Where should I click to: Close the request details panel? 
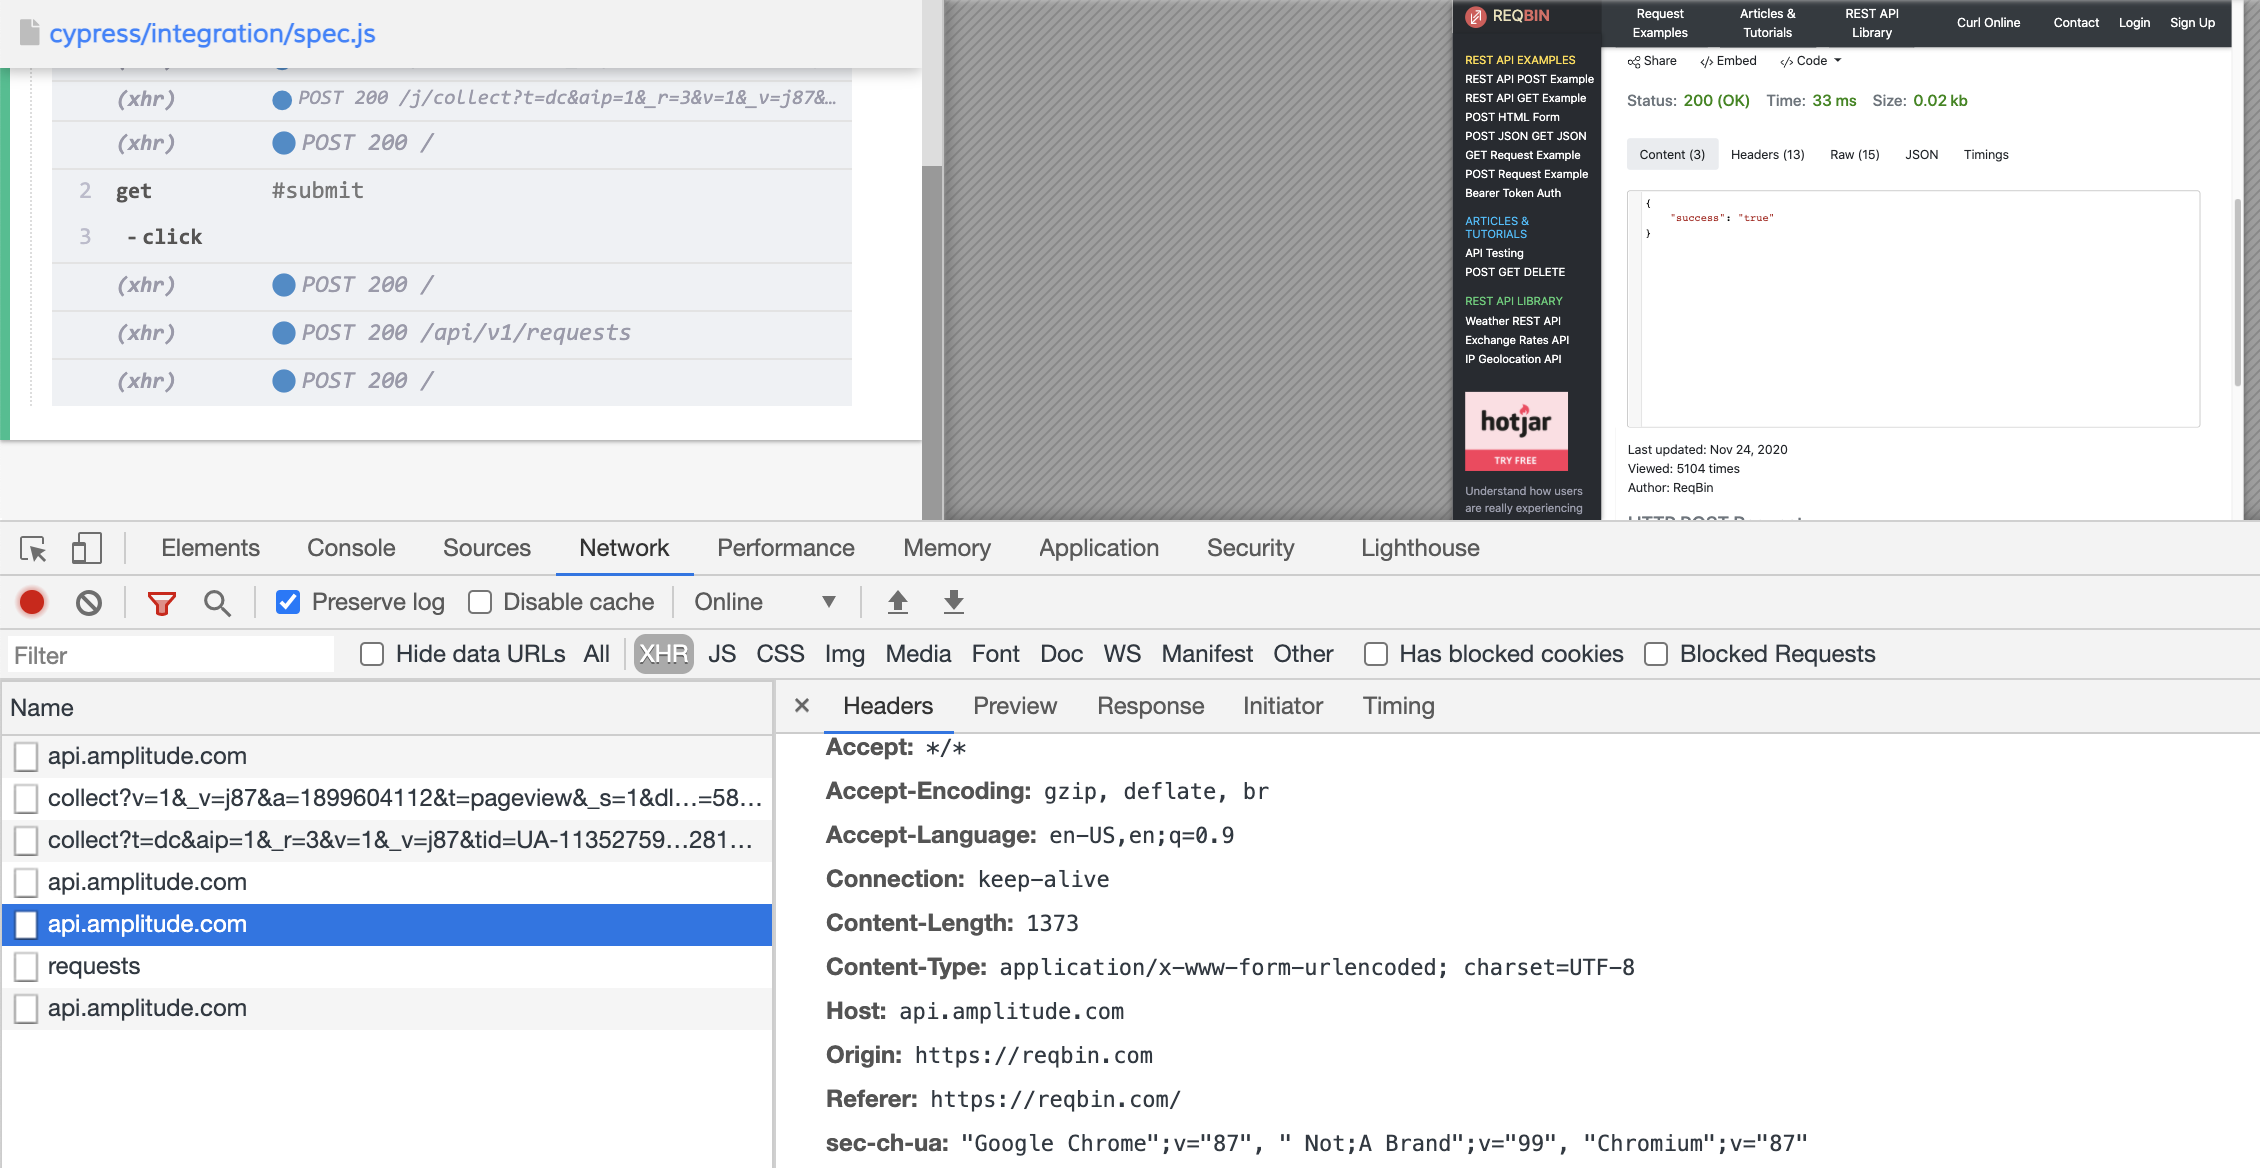pyautogui.click(x=801, y=705)
